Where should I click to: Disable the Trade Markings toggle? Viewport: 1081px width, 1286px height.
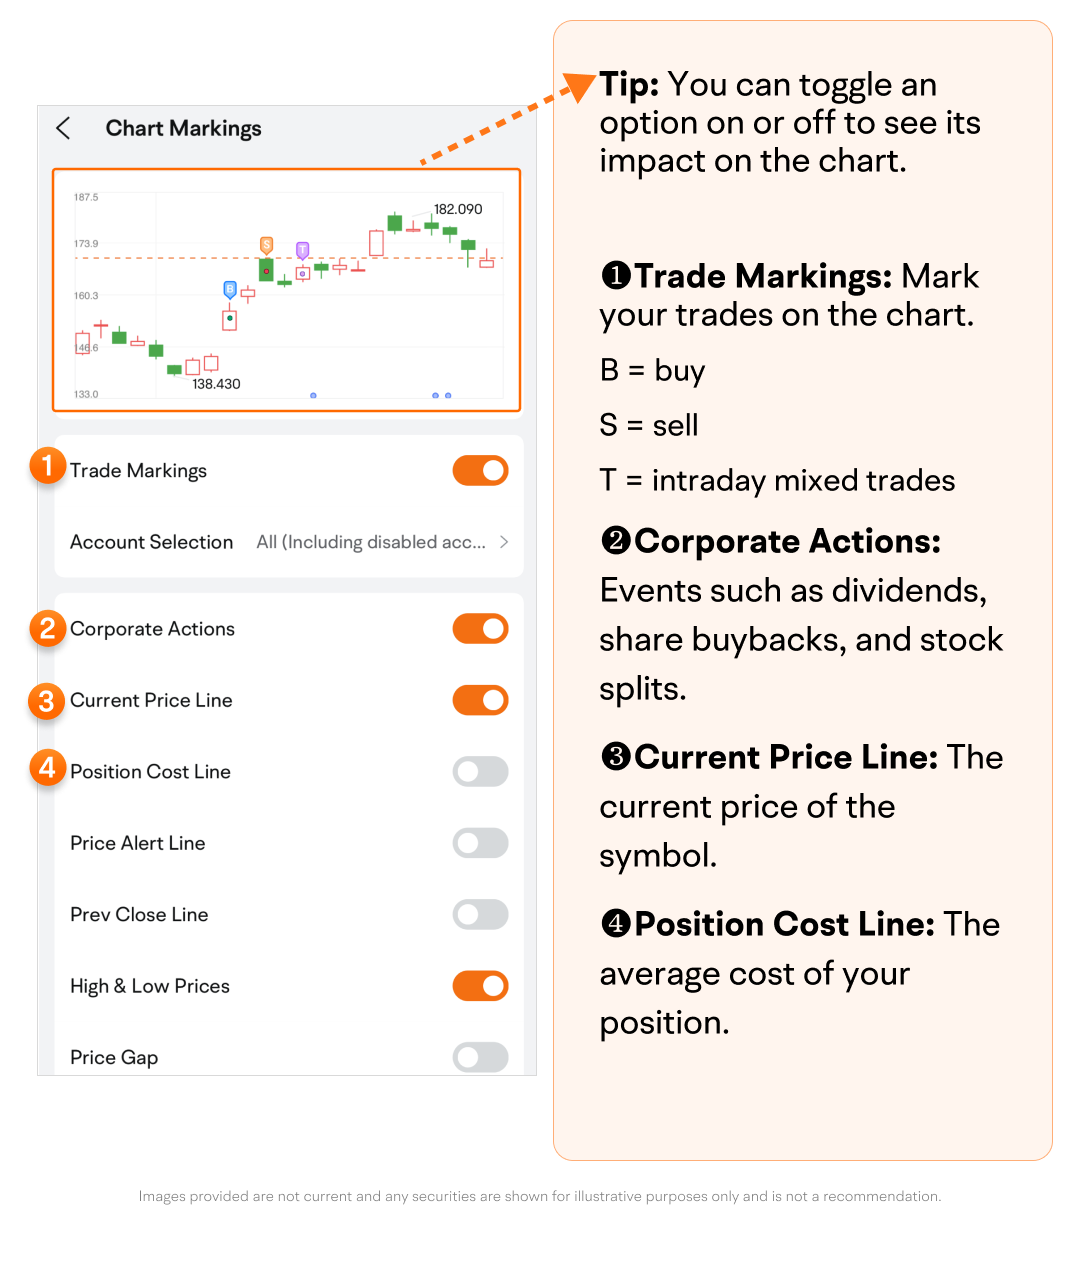[x=480, y=471]
